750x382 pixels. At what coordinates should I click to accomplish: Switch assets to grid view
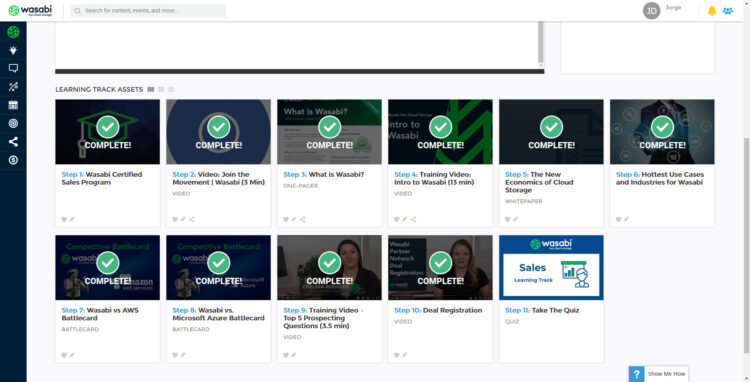coord(151,89)
